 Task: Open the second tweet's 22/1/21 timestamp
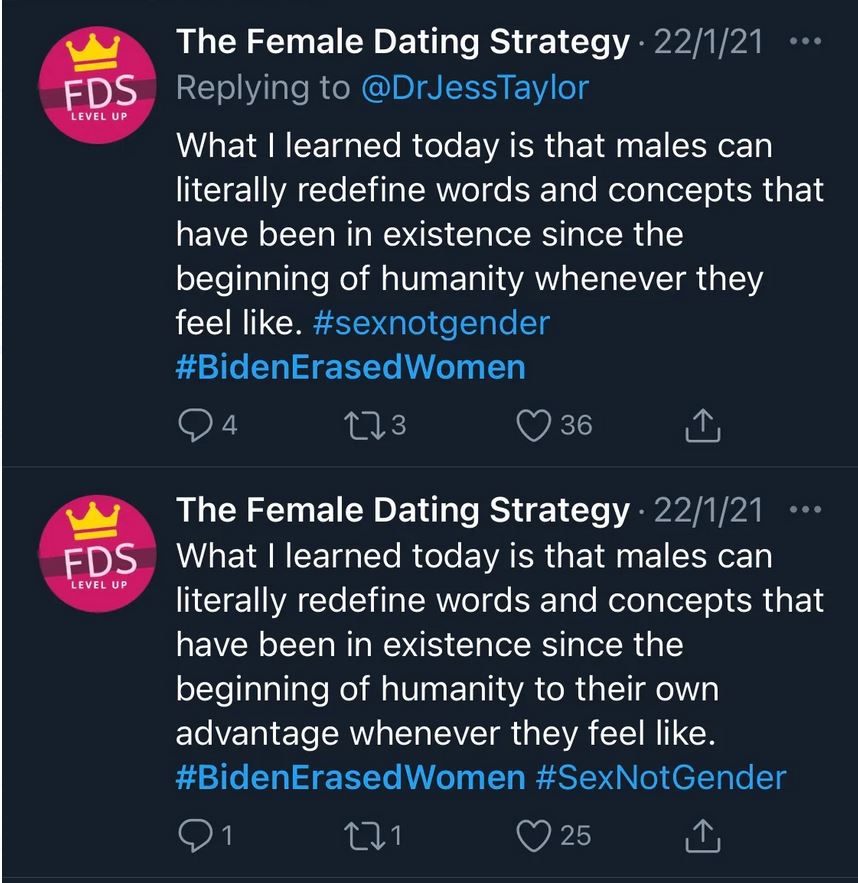click(x=707, y=511)
